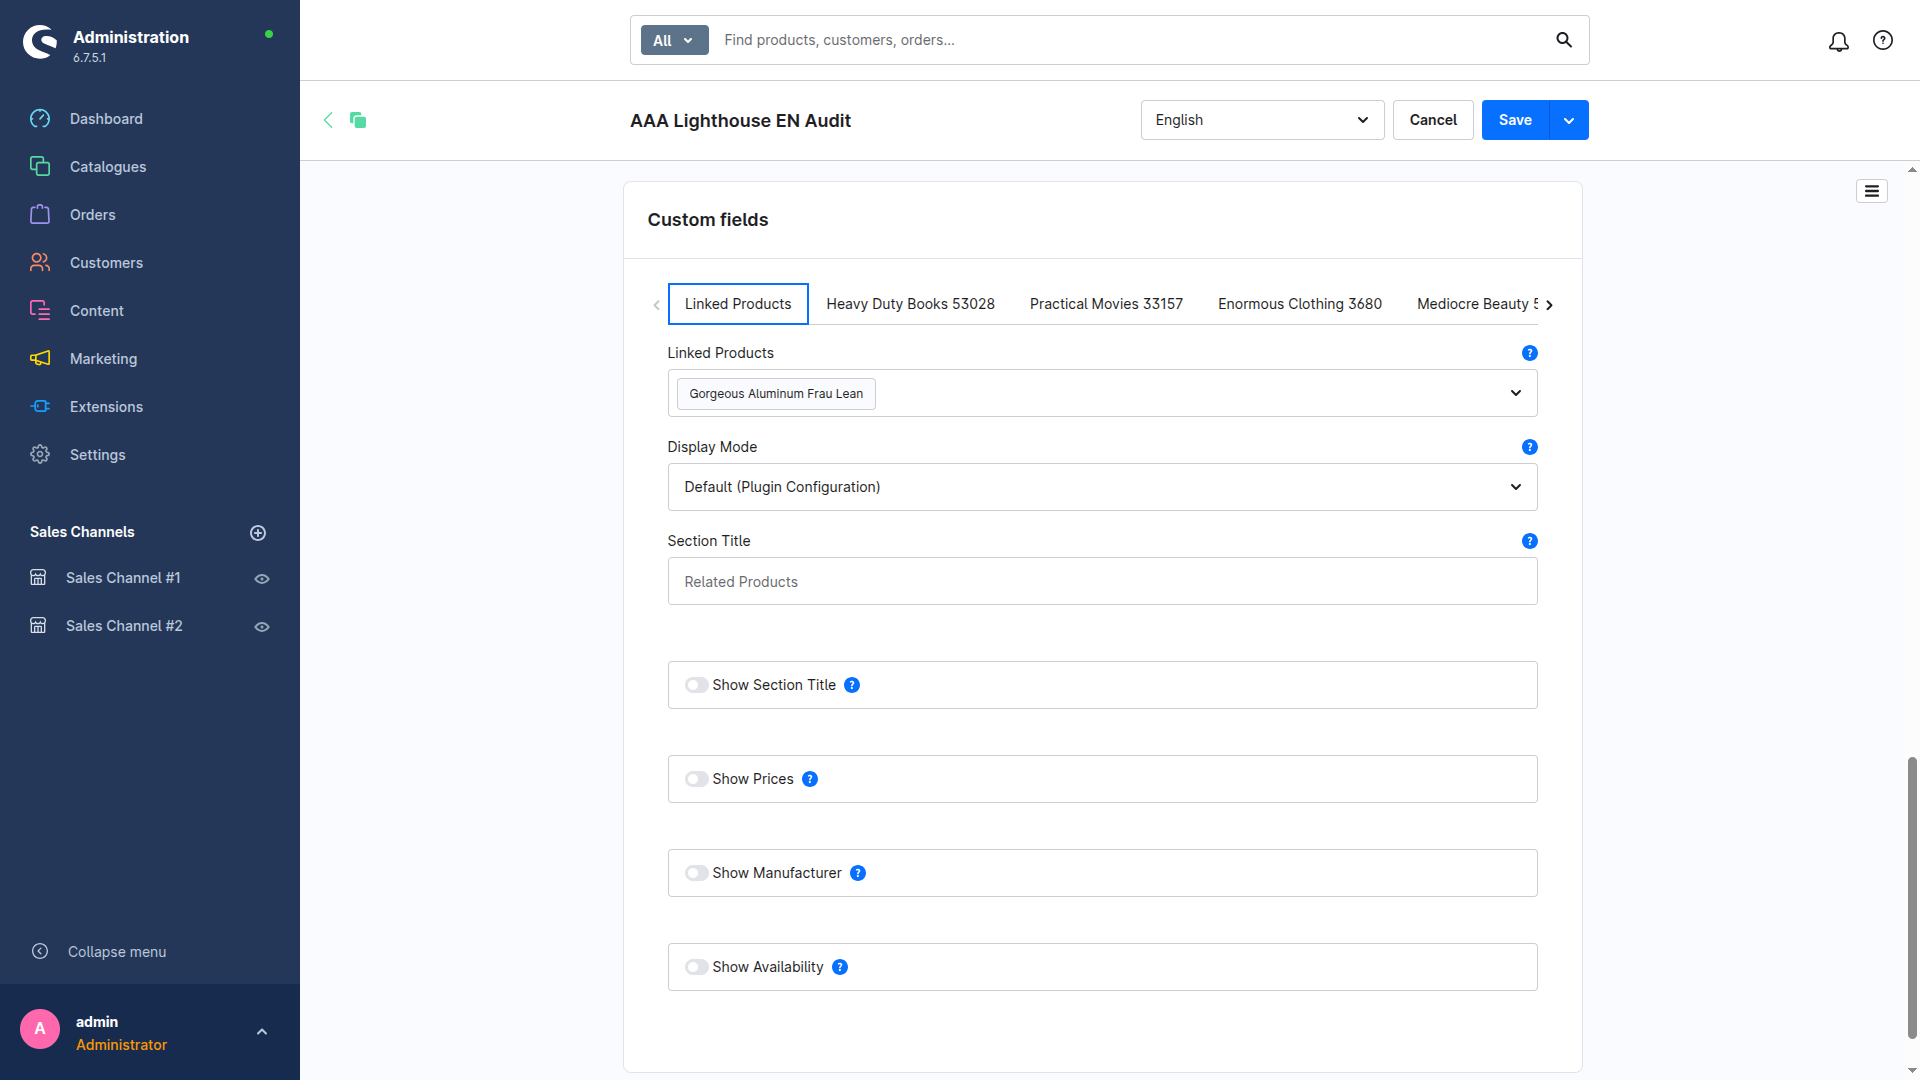Expand the Display Mode select box

[x=1102, y=487]
